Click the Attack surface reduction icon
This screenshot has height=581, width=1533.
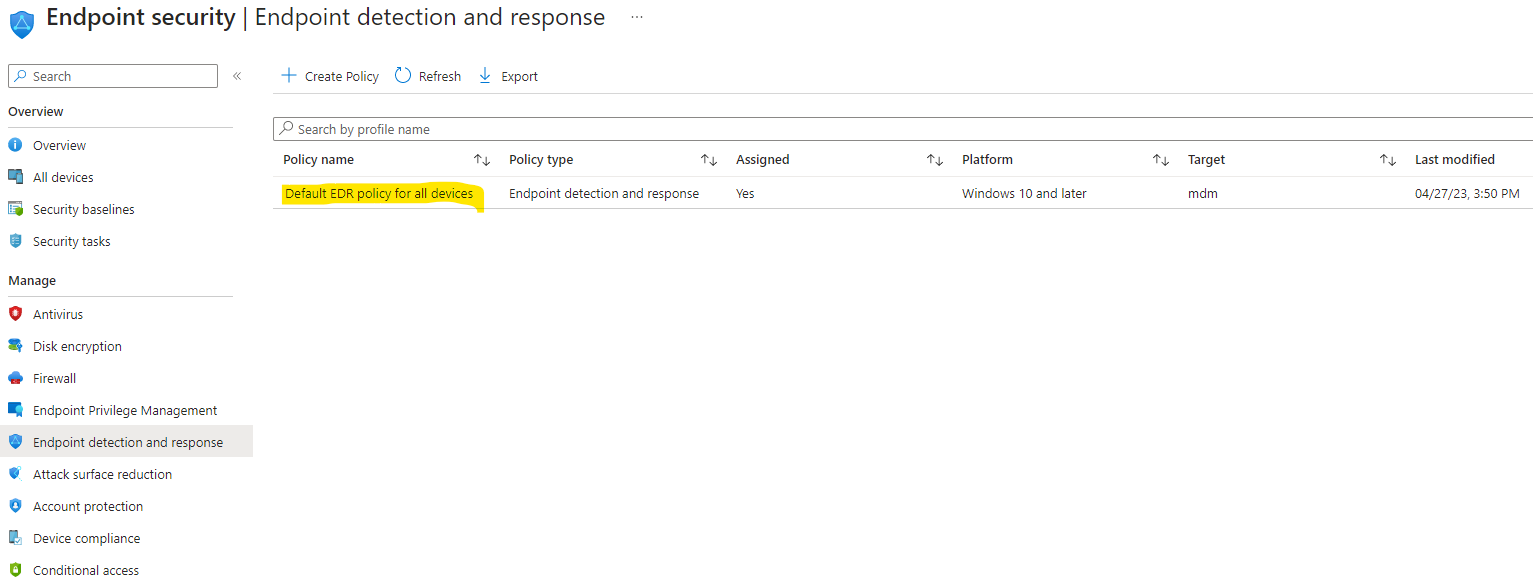15,474
